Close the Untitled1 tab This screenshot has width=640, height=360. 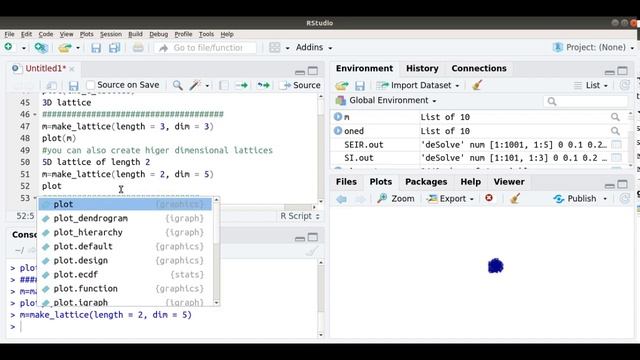72,69
